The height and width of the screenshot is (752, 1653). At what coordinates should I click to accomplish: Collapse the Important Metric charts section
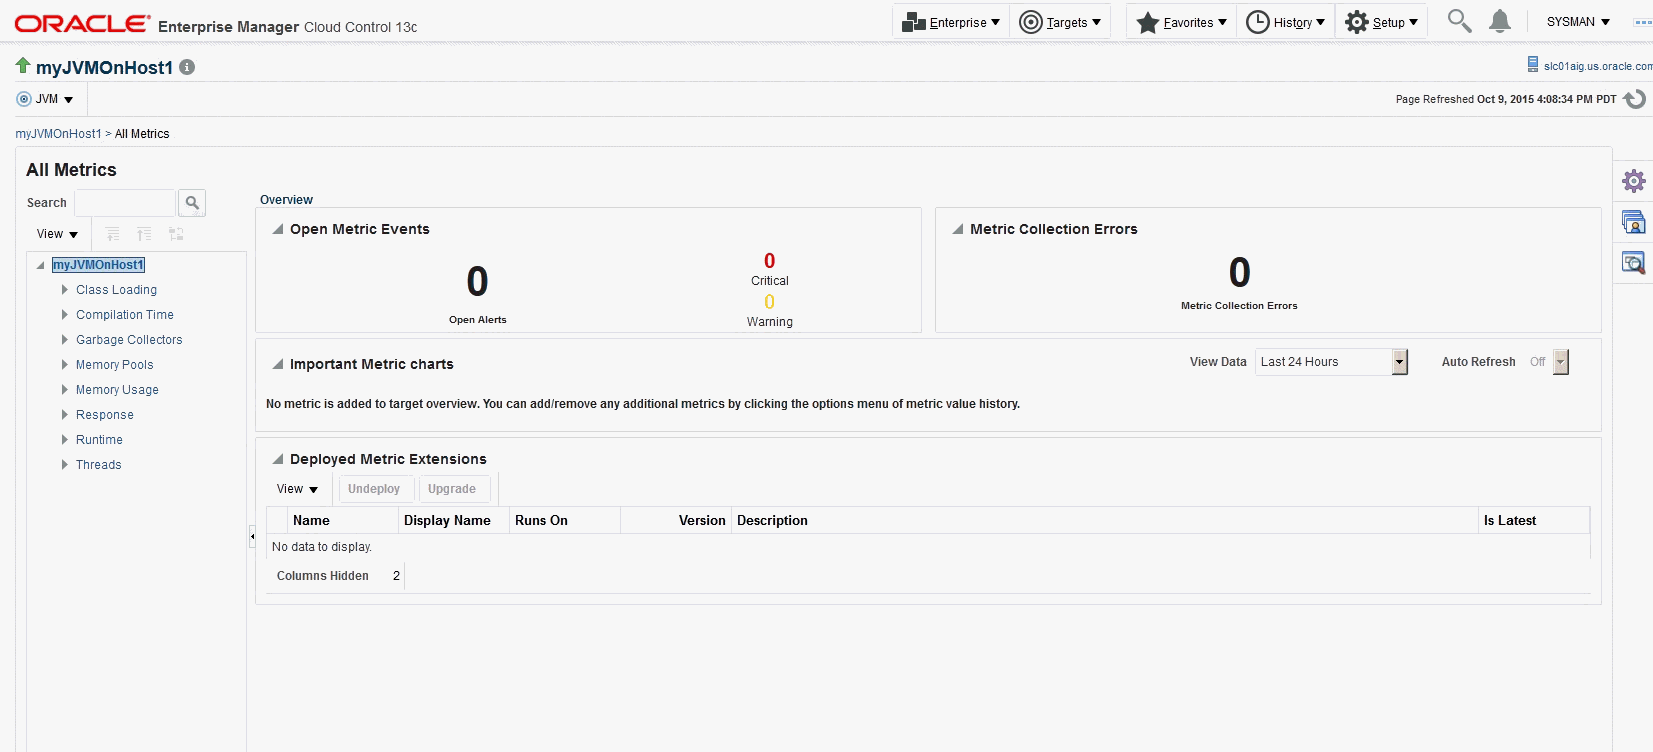click(278, 364)
